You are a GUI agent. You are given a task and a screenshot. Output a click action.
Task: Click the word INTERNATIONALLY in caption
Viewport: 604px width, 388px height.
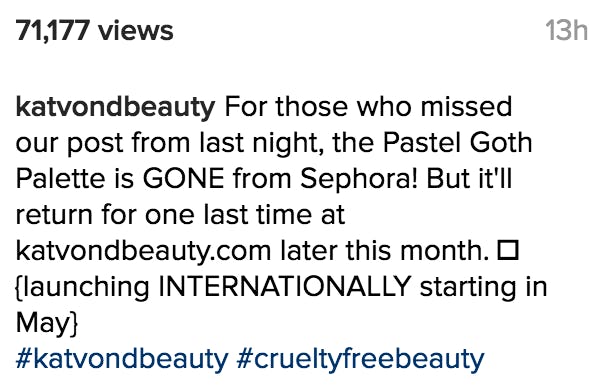tap(285, 286)
